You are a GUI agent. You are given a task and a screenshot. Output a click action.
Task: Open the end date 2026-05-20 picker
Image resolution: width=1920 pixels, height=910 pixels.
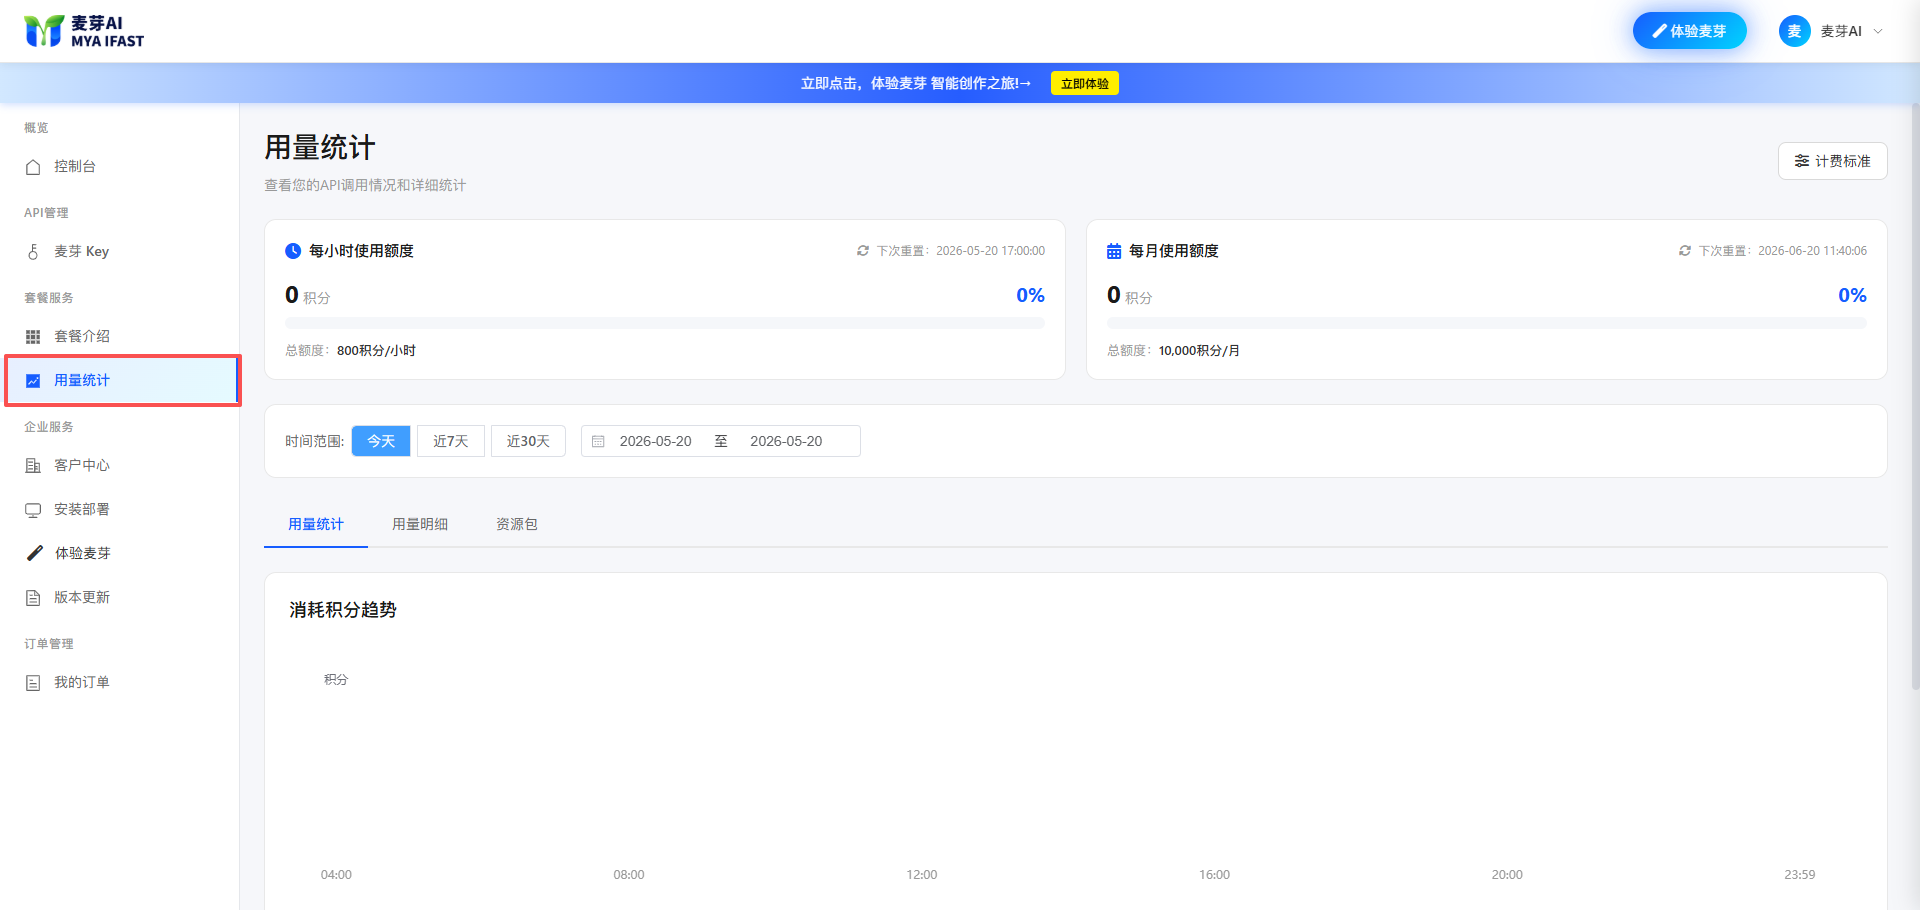(x=786, y=441)
